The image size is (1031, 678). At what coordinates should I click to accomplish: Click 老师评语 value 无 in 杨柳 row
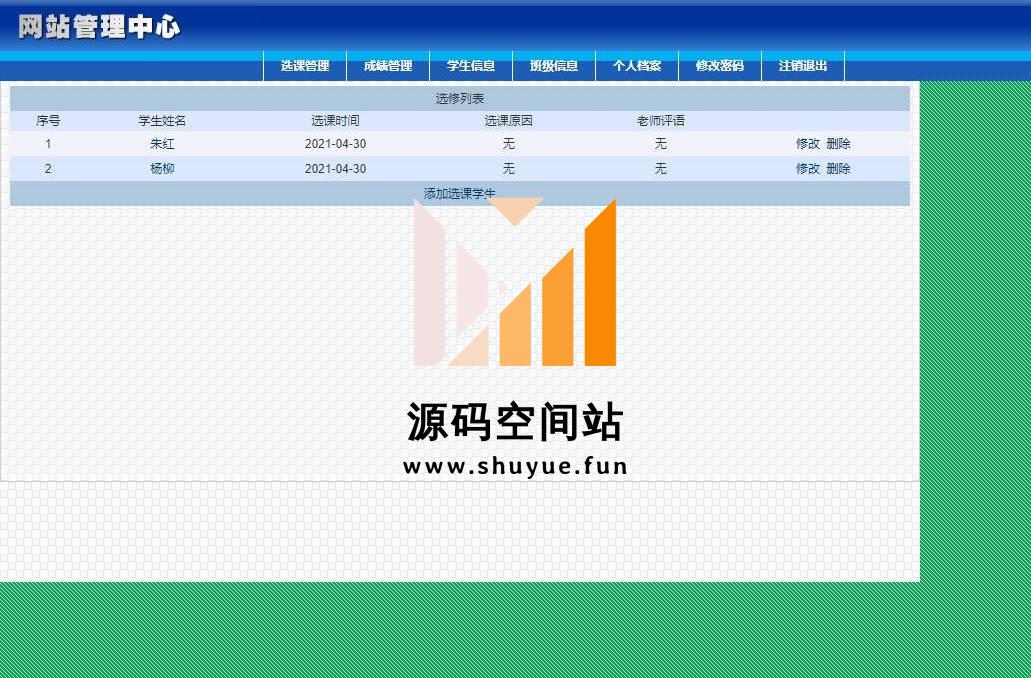(x=661, y=168)
